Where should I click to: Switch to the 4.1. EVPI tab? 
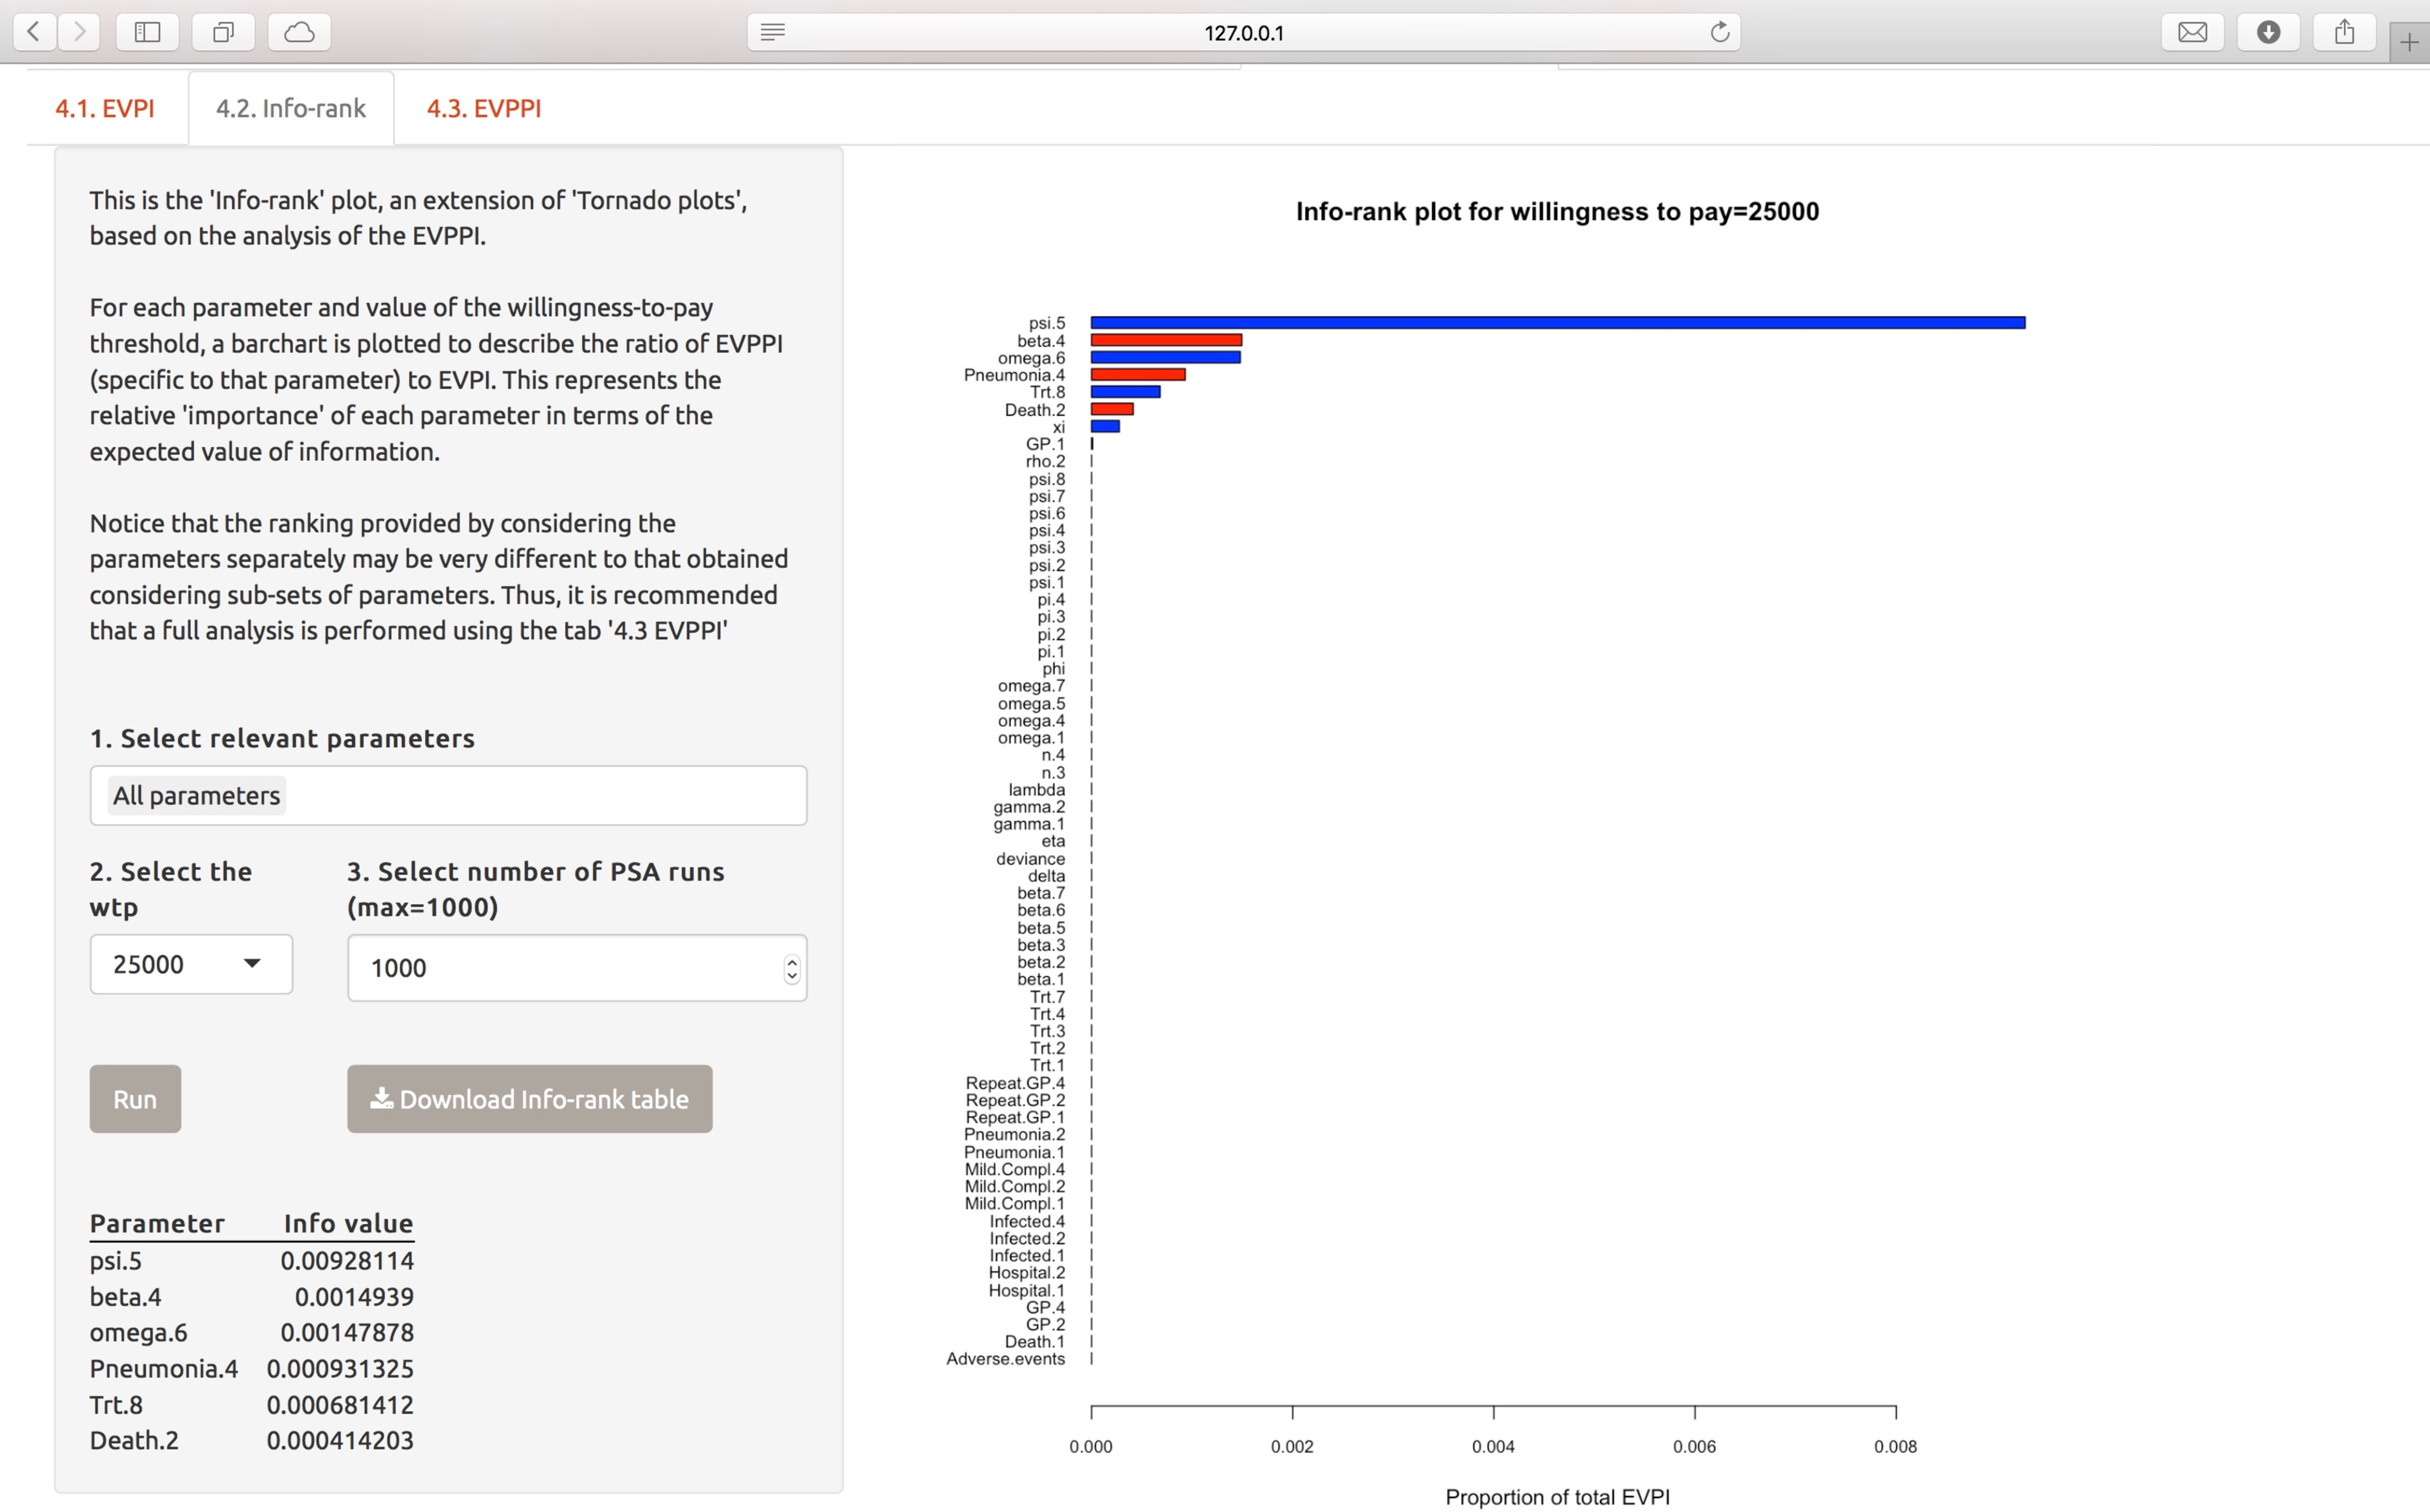click(105, 108)
